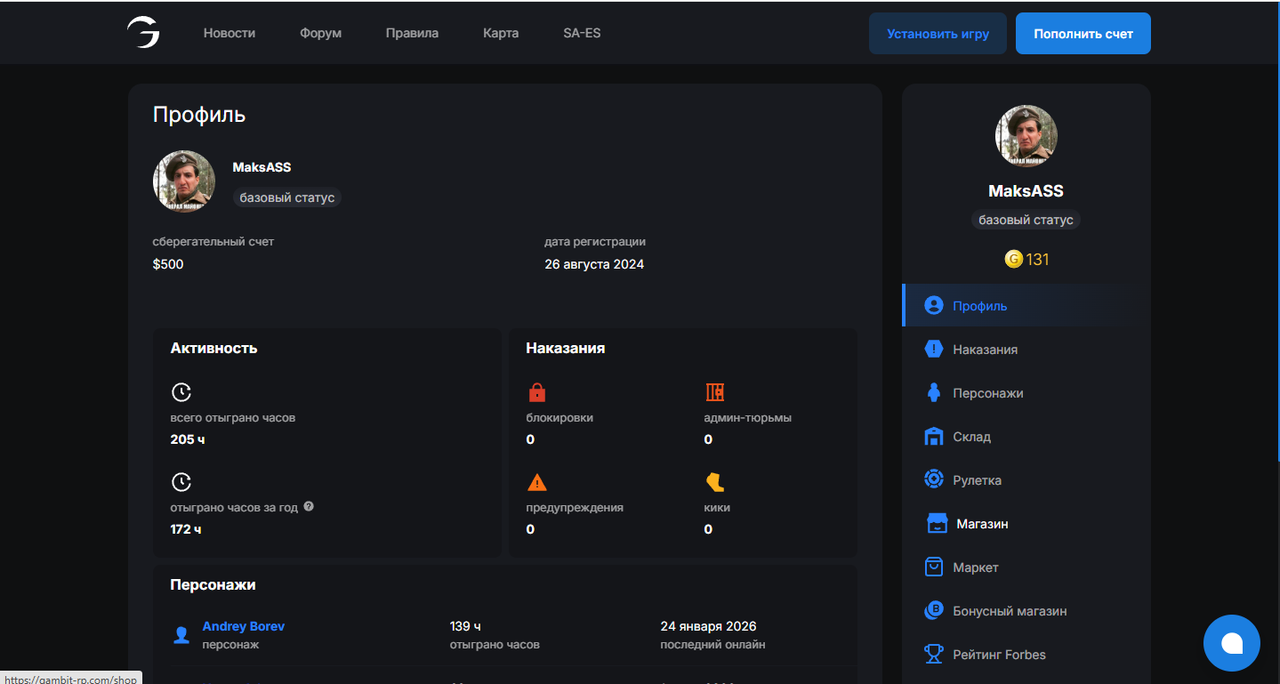Go to Наказания in the sidebar menu
Viewport: 1280px width, 684px height.
[x=985, y=349]
